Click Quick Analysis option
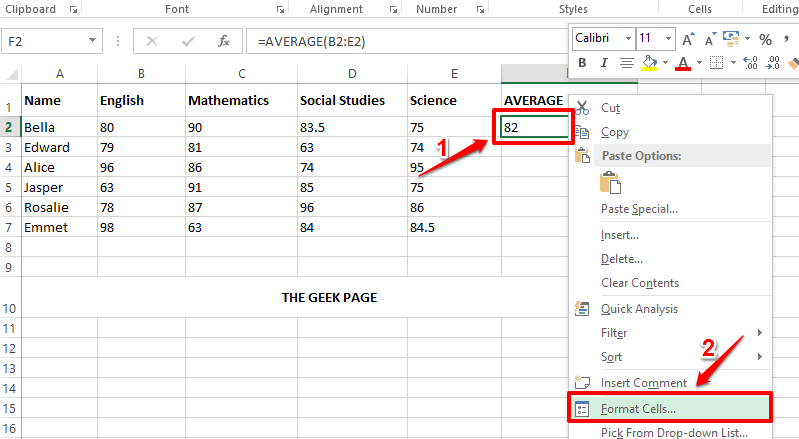Screen dimensions: 799x439 point(639,309)
